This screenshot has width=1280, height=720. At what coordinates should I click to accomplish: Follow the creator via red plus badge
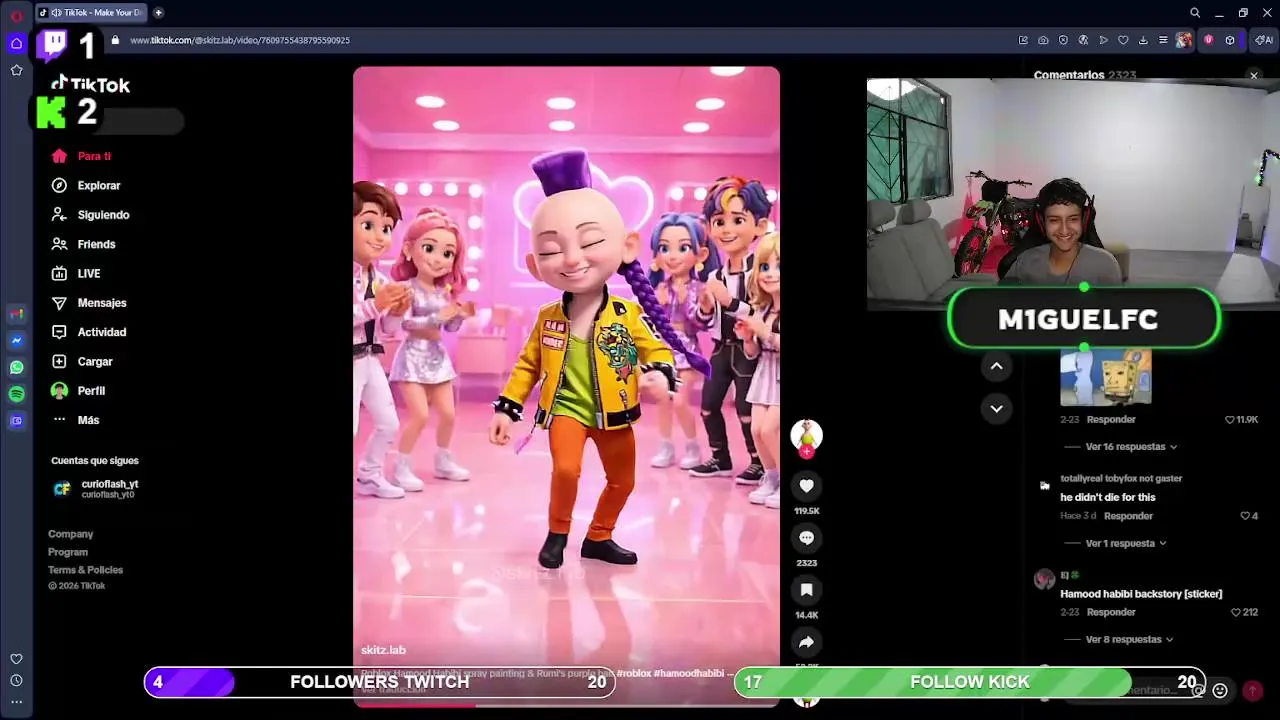click(806, 452)
